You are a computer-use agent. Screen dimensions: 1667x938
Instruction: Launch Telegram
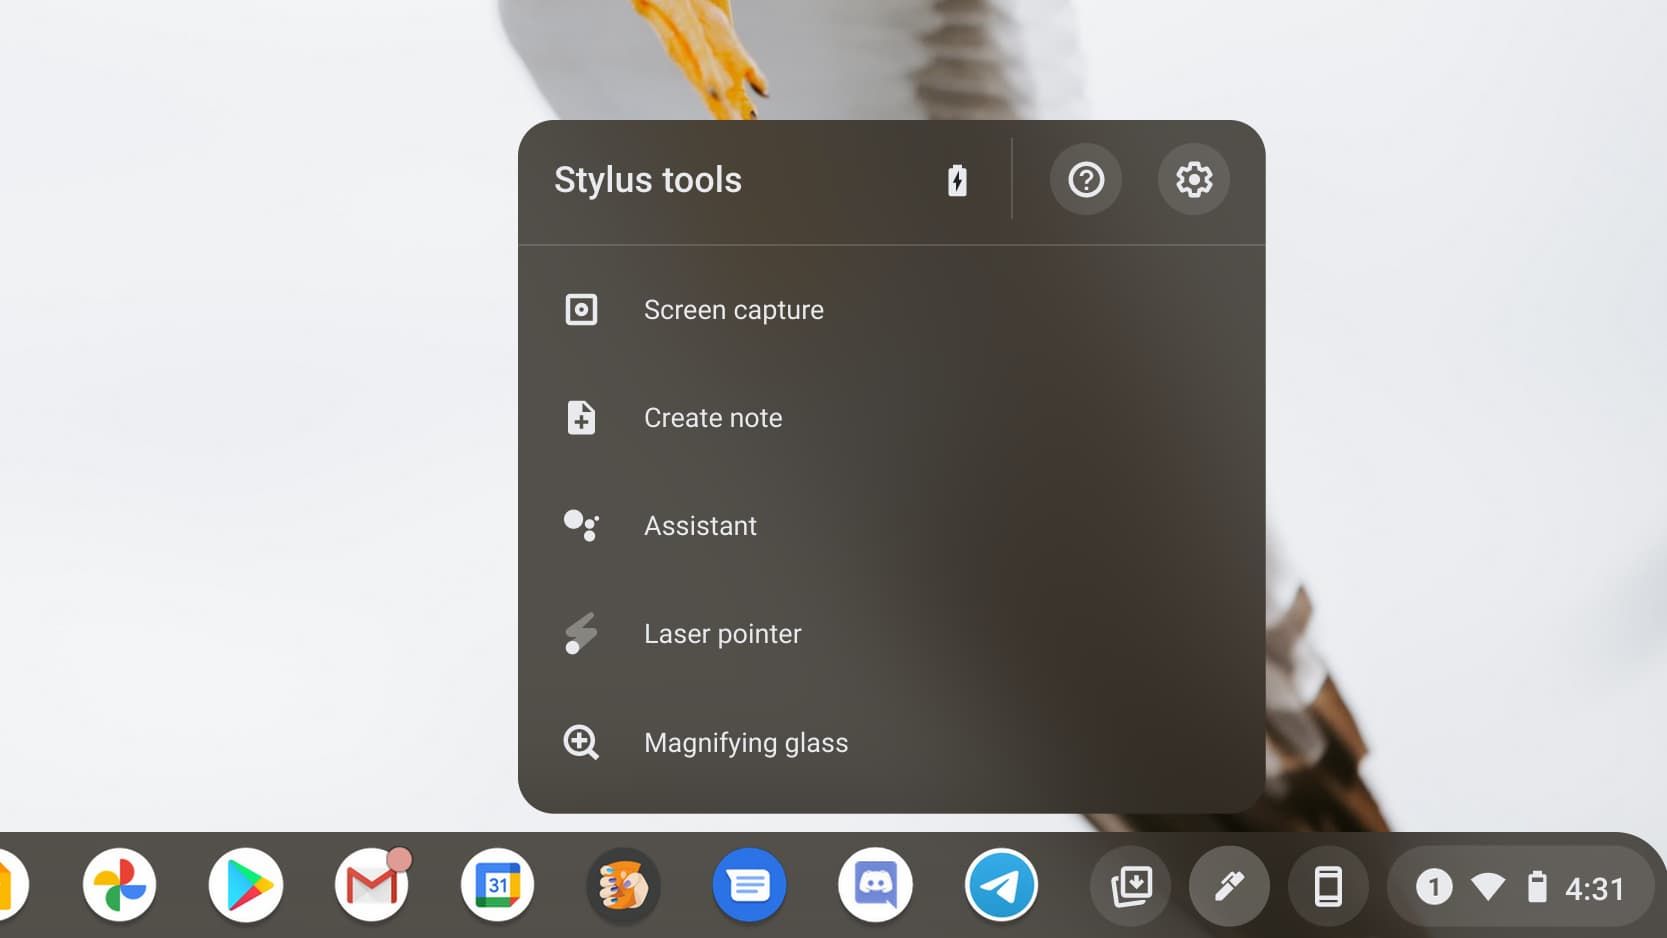[x=1003, y=885]
